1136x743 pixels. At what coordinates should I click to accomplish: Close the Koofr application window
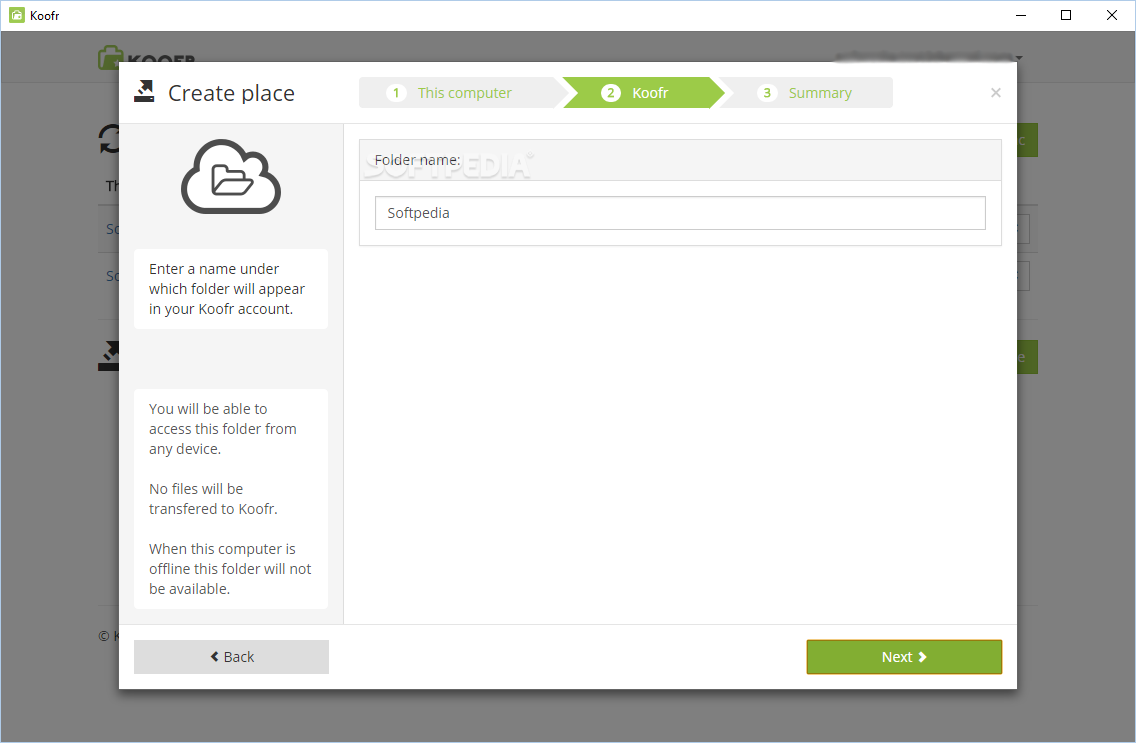1111,15
